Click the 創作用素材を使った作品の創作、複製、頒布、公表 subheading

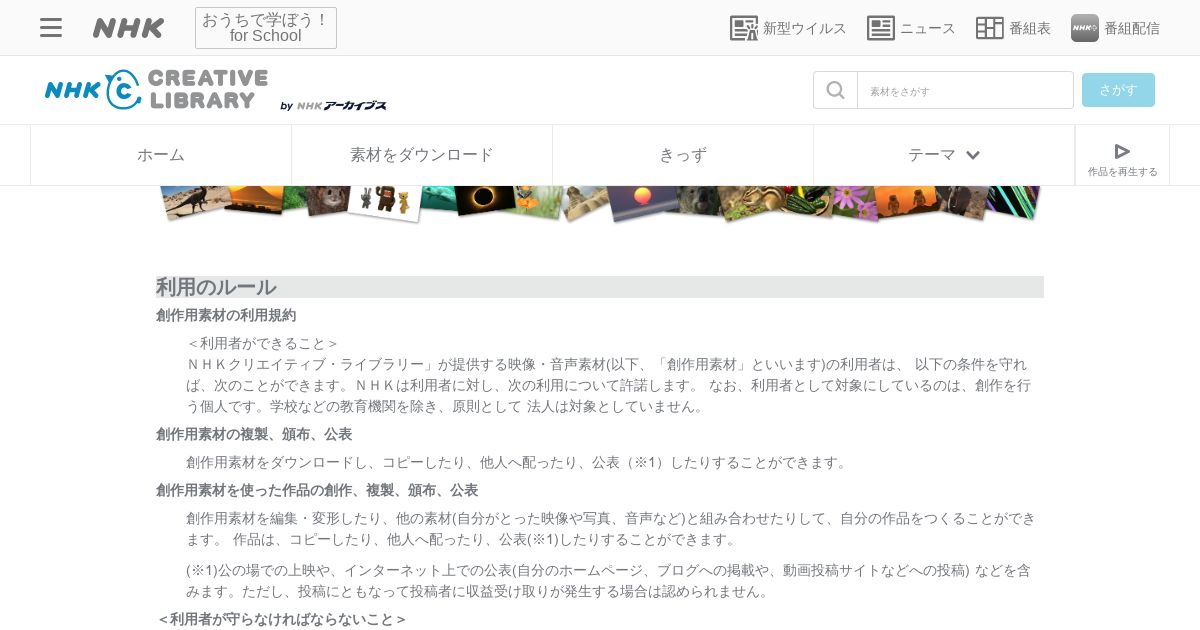(317, 490)
